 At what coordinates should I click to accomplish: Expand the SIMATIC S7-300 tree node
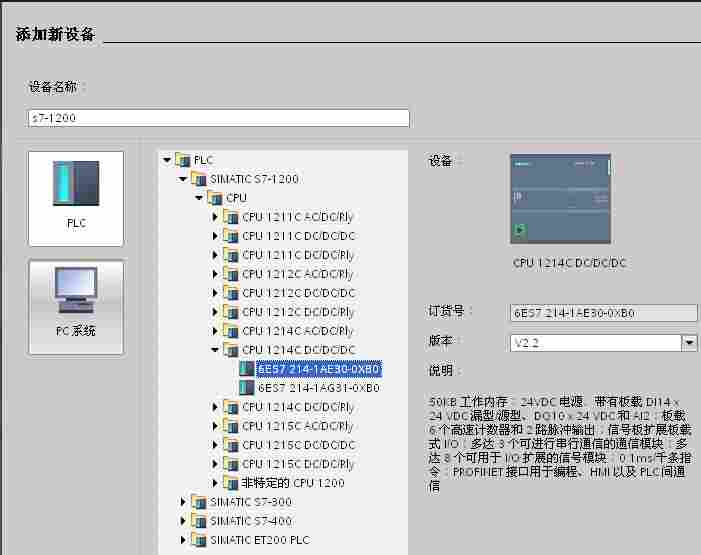(183, 502)
